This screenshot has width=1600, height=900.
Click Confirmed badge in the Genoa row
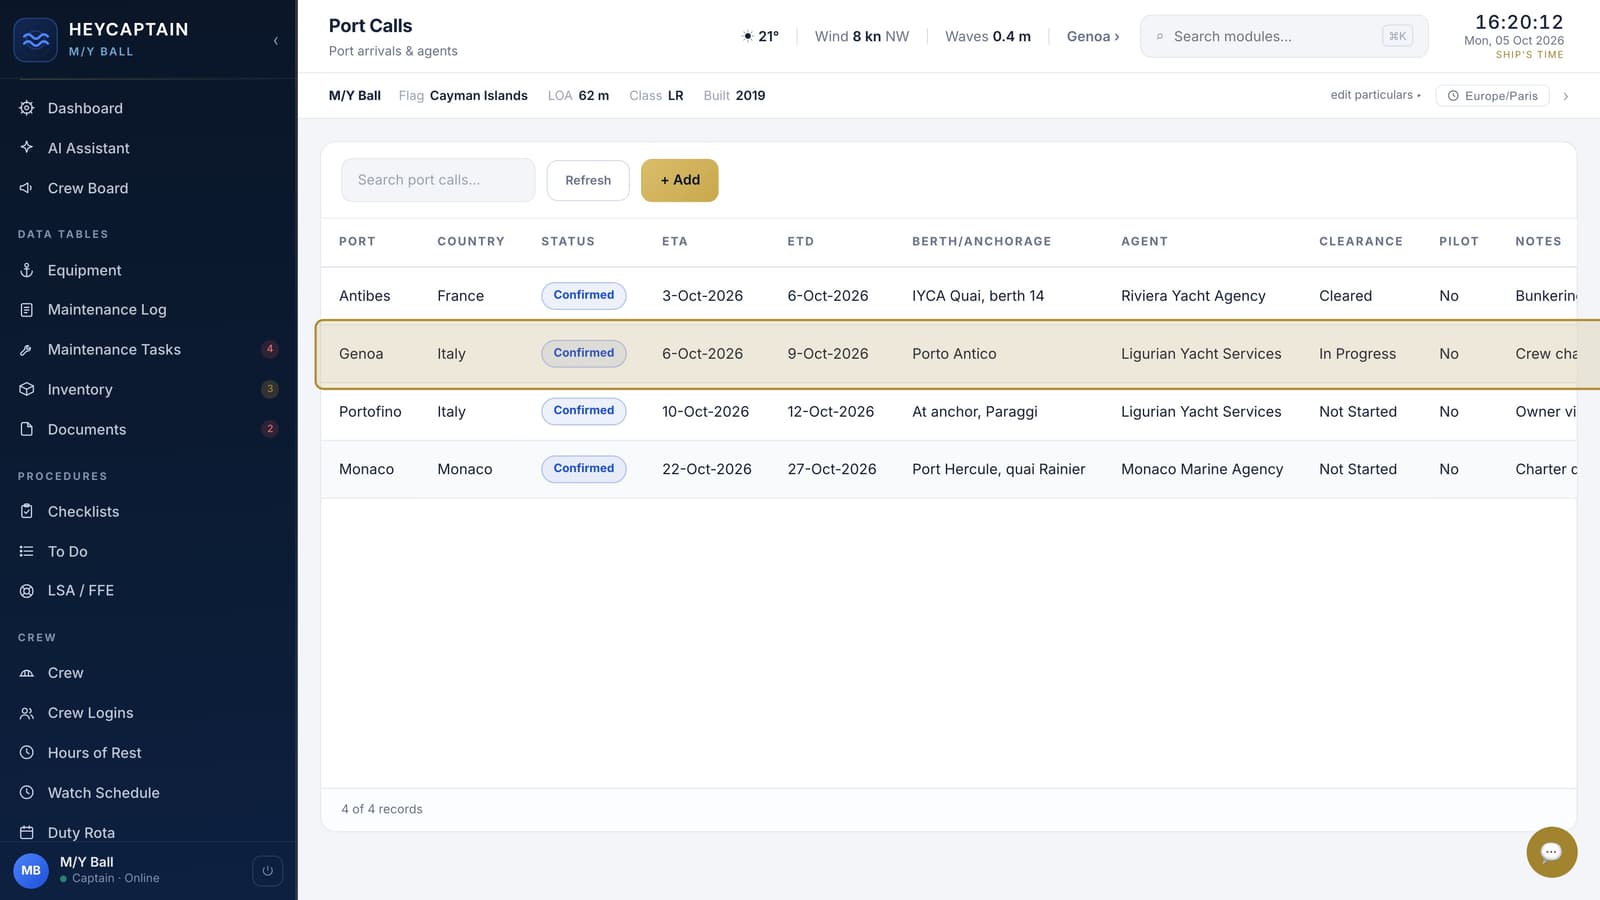[x=584, y=353]
